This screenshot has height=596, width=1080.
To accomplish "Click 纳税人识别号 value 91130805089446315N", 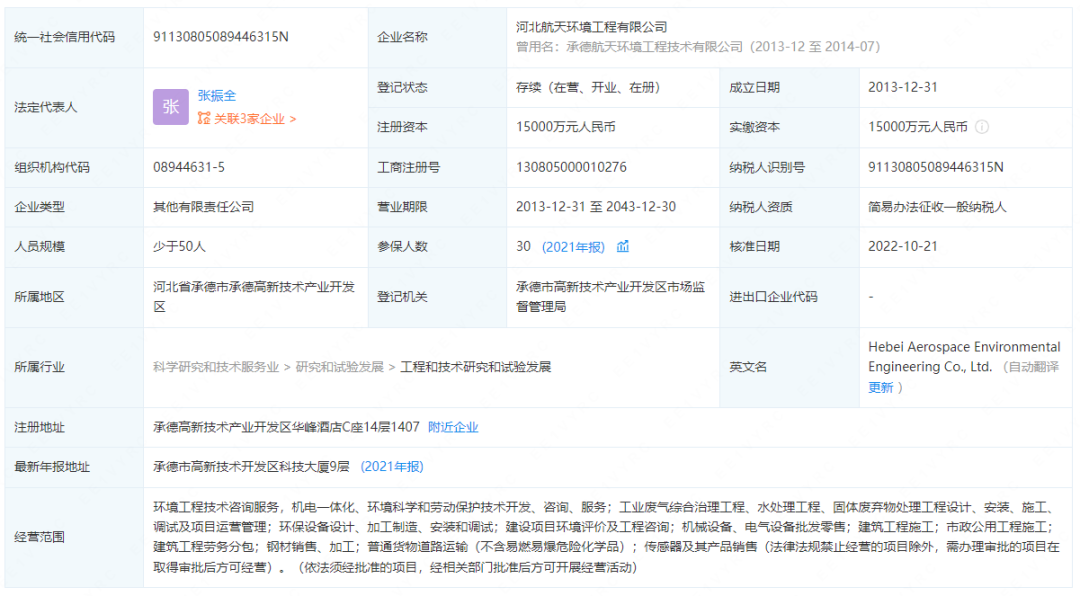I will [935, 167].
